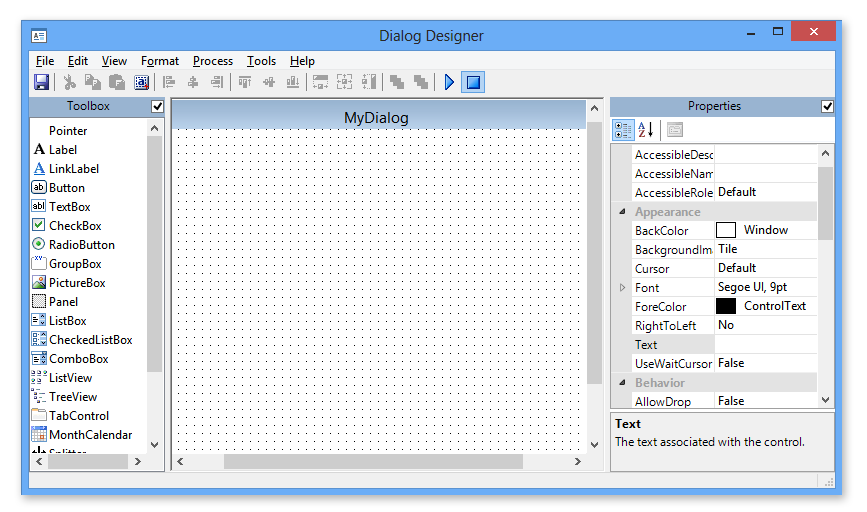Click the Text property value field

tap(765, 345)
